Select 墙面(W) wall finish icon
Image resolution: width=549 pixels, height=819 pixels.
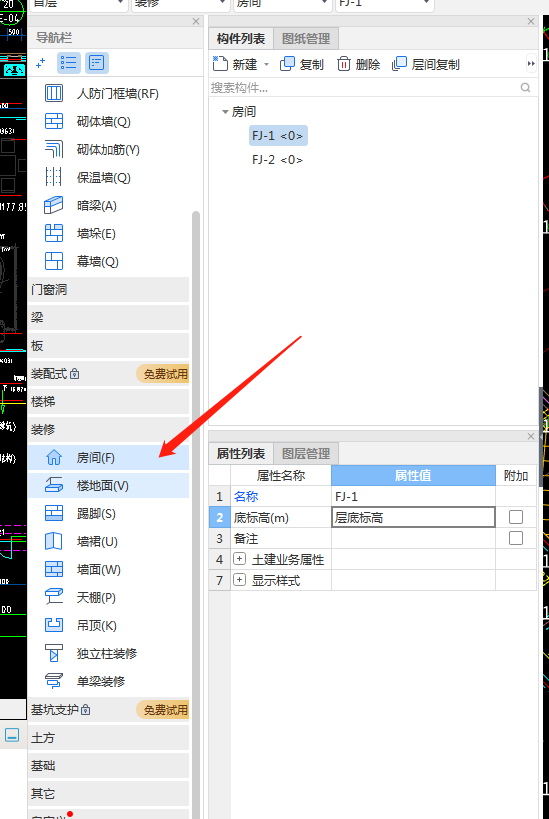click(x=54, y=569)
